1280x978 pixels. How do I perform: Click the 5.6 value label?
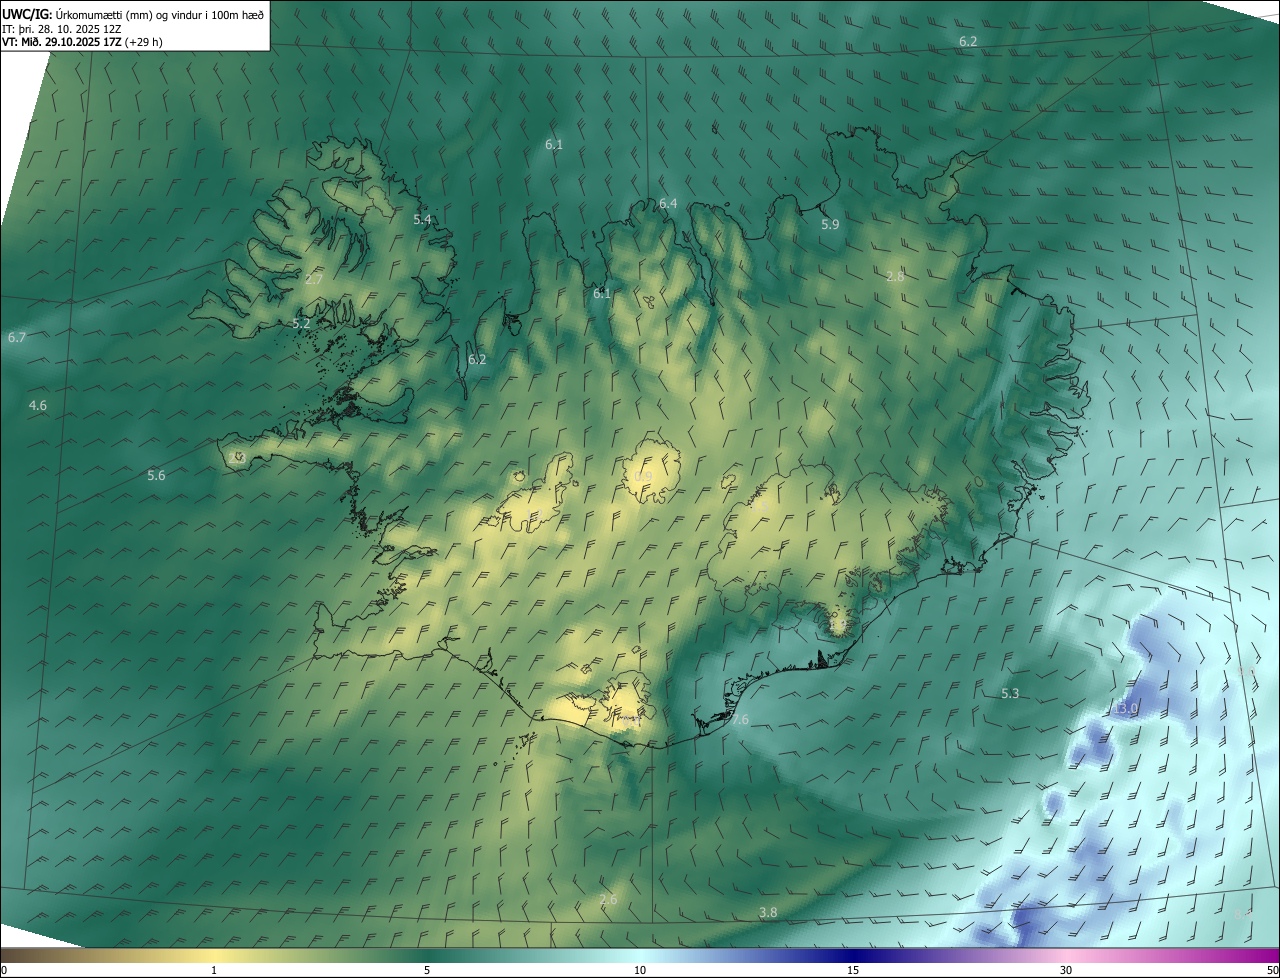pos(156,476)
